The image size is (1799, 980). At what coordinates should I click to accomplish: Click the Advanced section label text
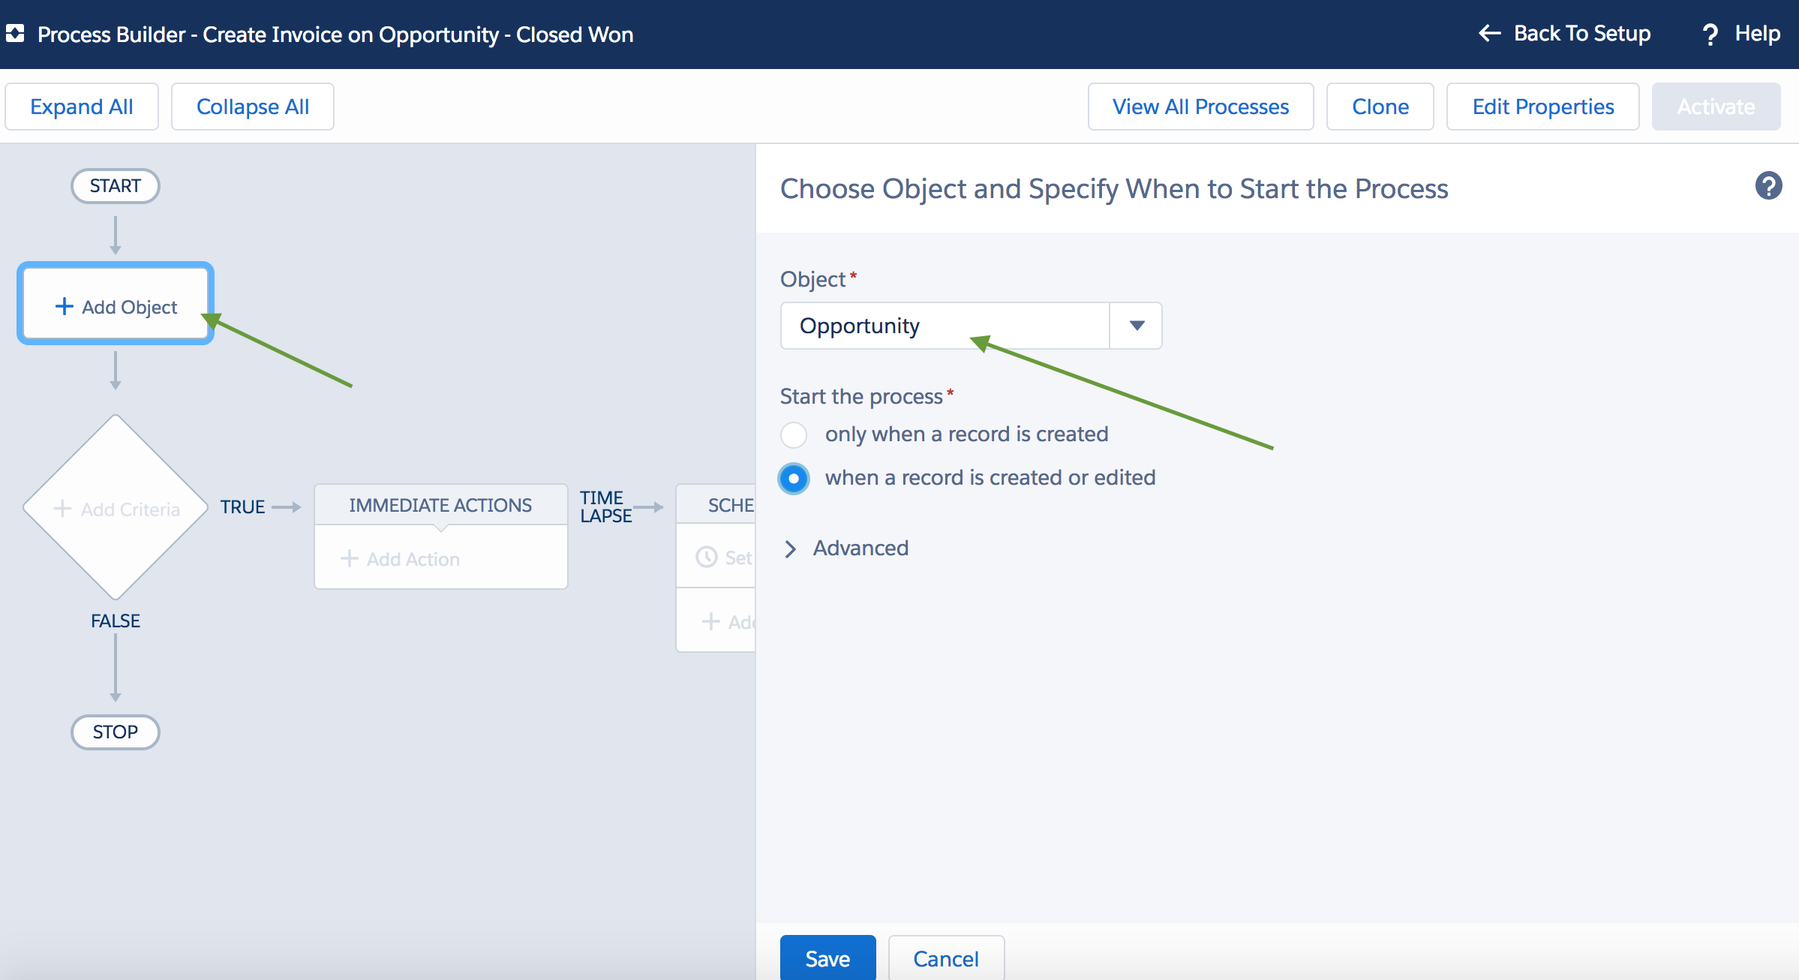click(x=860, y=548)
